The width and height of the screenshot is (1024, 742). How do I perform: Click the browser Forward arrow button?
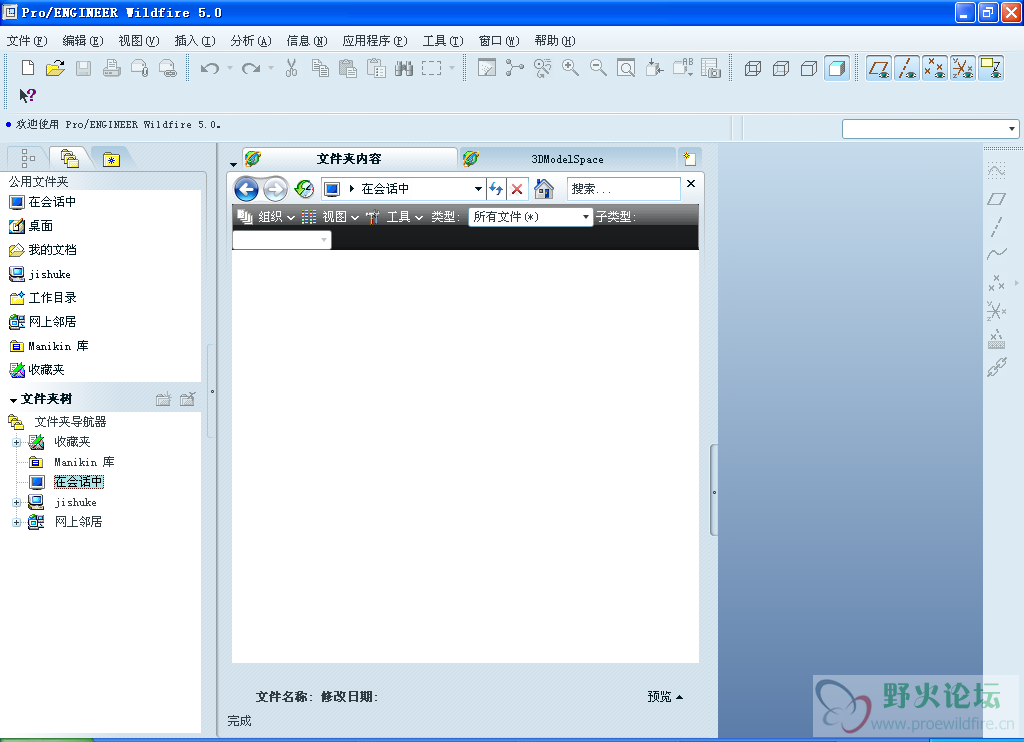tap(275, 189)
